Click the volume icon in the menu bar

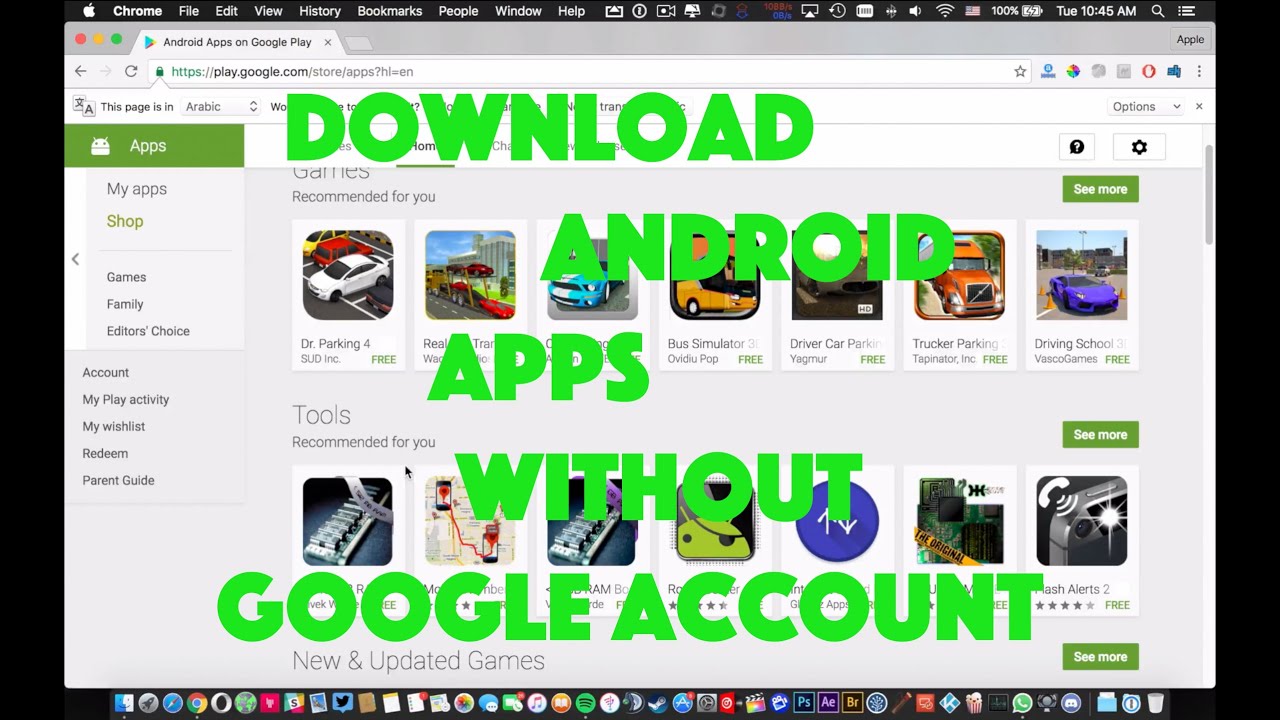(915, 11)
